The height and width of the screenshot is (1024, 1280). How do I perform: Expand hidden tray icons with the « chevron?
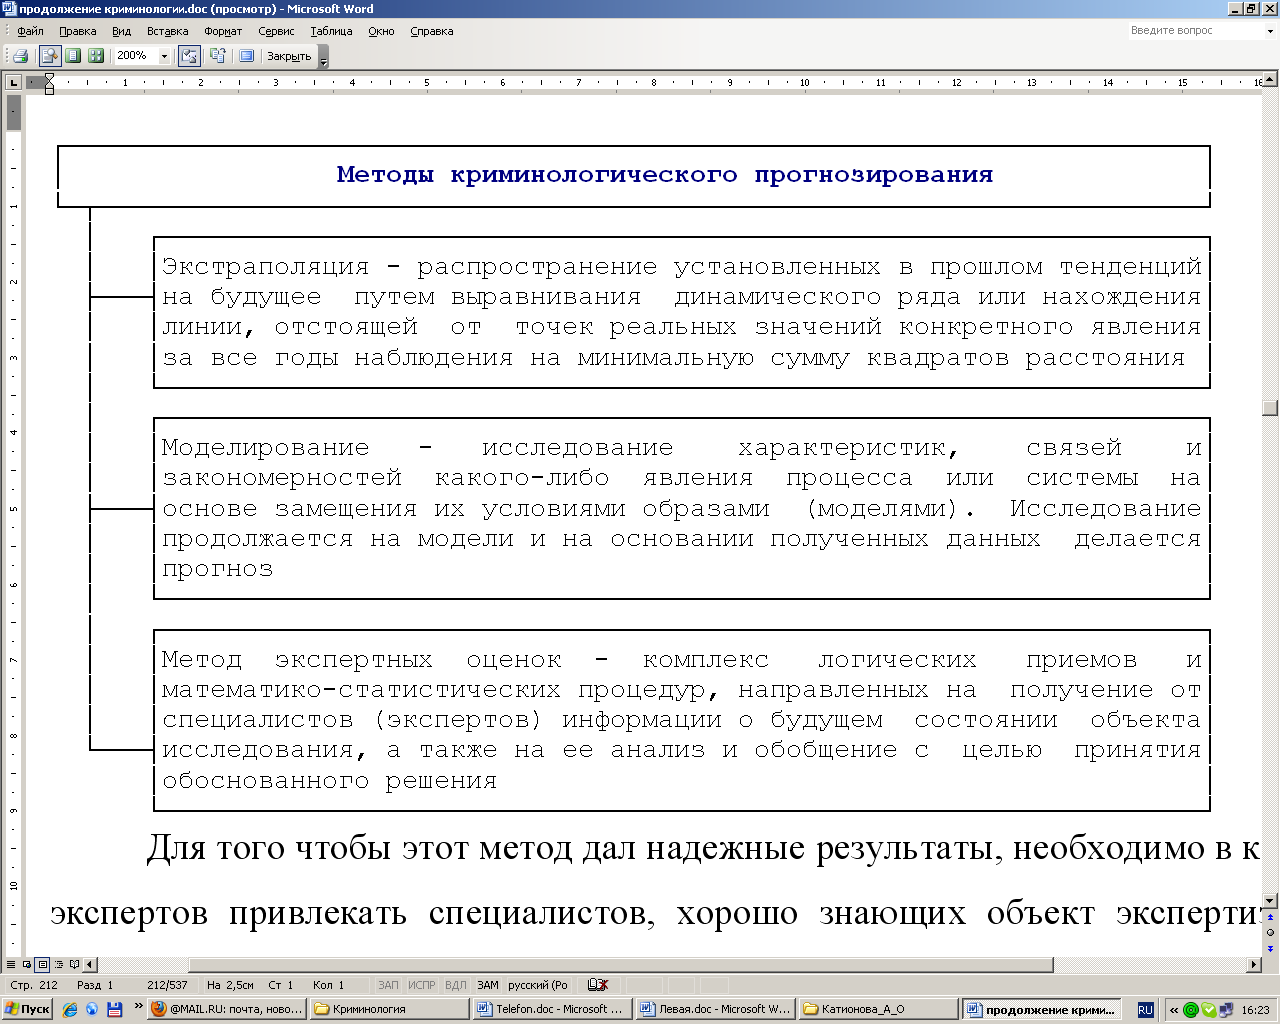tap(1174, 1010)
